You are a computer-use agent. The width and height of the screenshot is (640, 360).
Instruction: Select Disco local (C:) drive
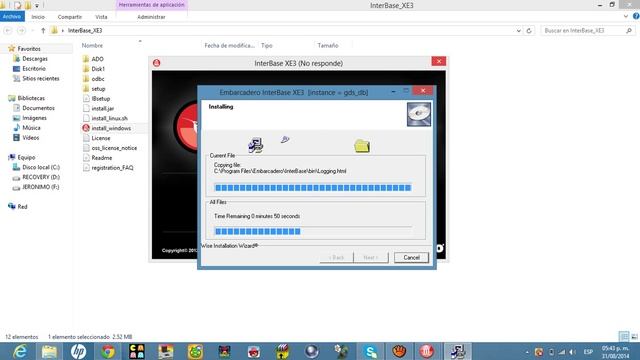point(41,167)
